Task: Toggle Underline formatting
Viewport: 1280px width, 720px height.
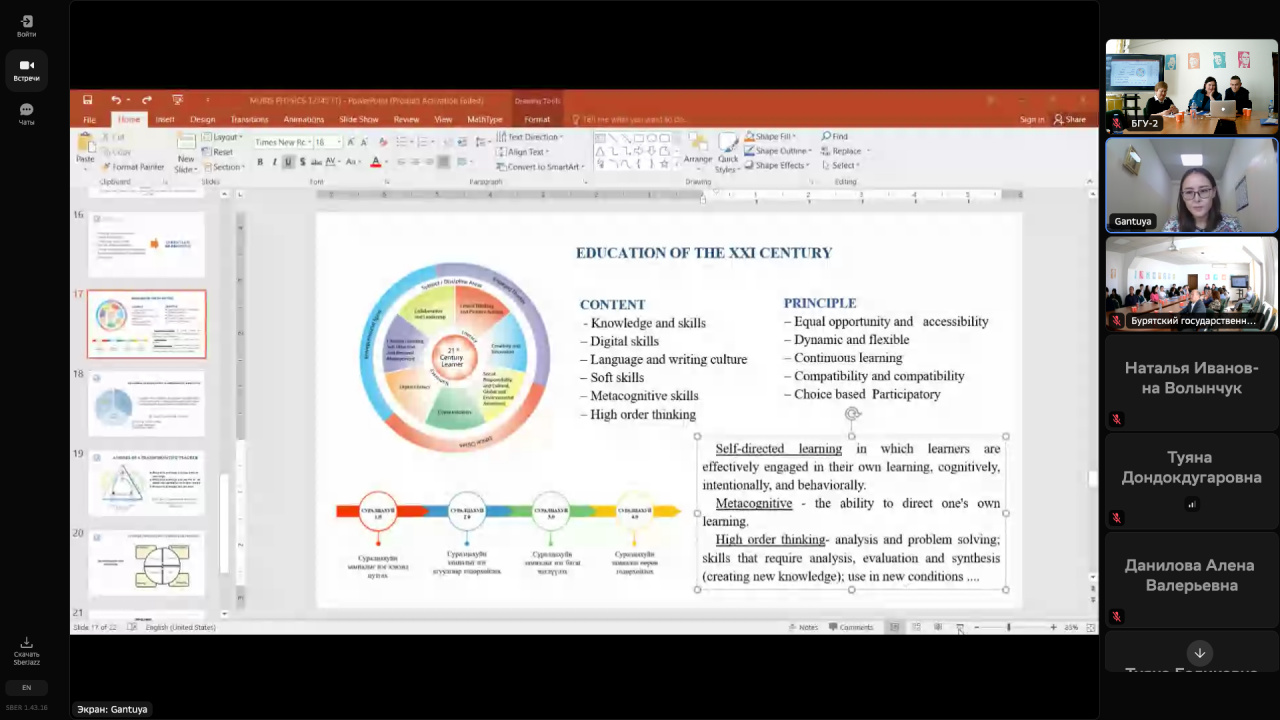Action: (288, 162)
